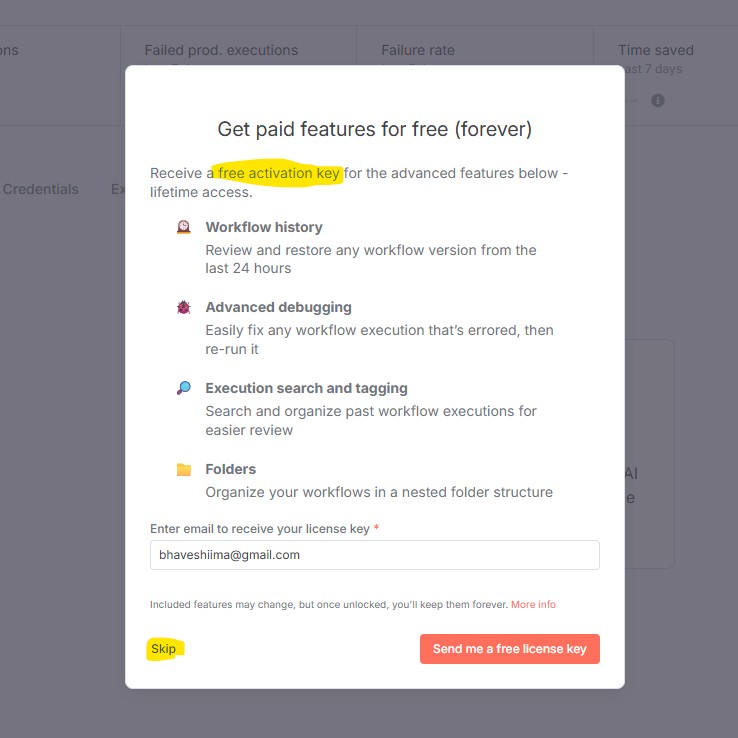The image size is (738, 738).
Task: Open the More info link
Action: 533,605
